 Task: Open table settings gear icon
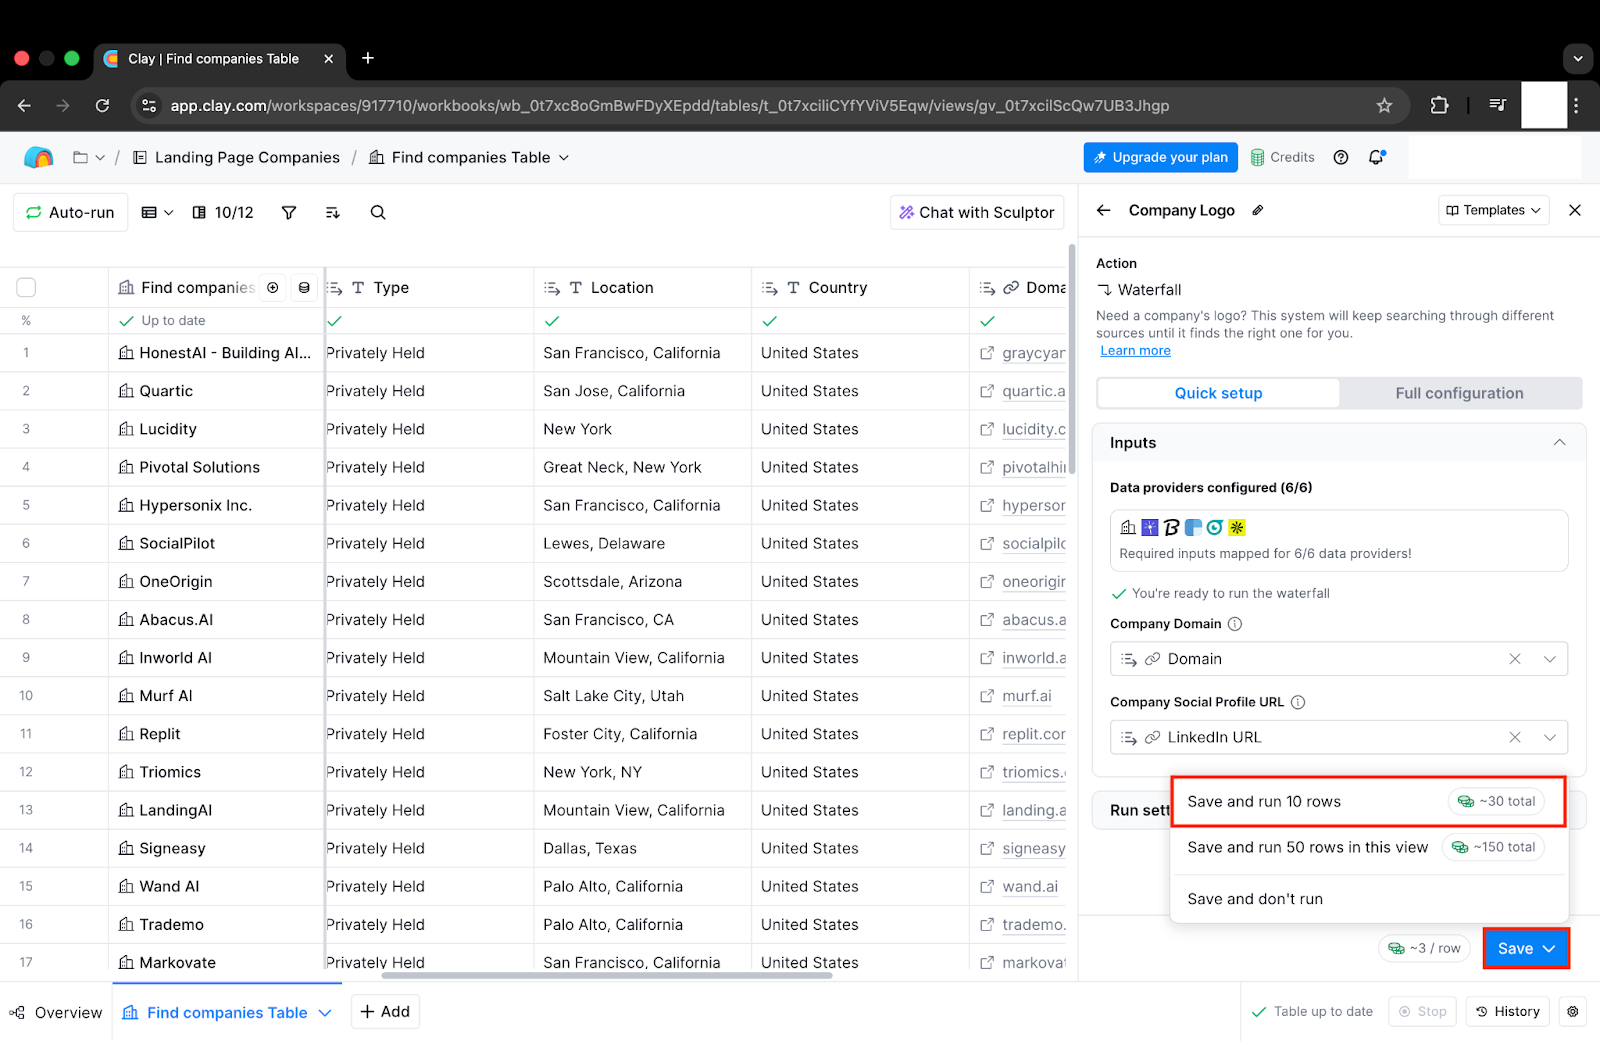pos(1573,1012)
